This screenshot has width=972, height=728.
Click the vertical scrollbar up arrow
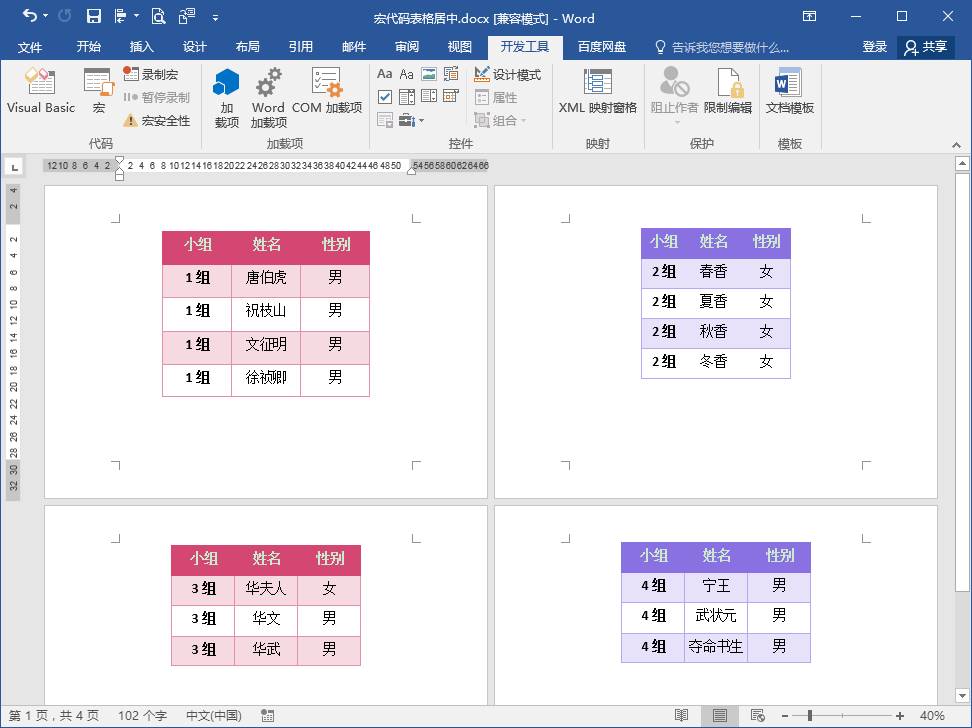pos(962,164)
